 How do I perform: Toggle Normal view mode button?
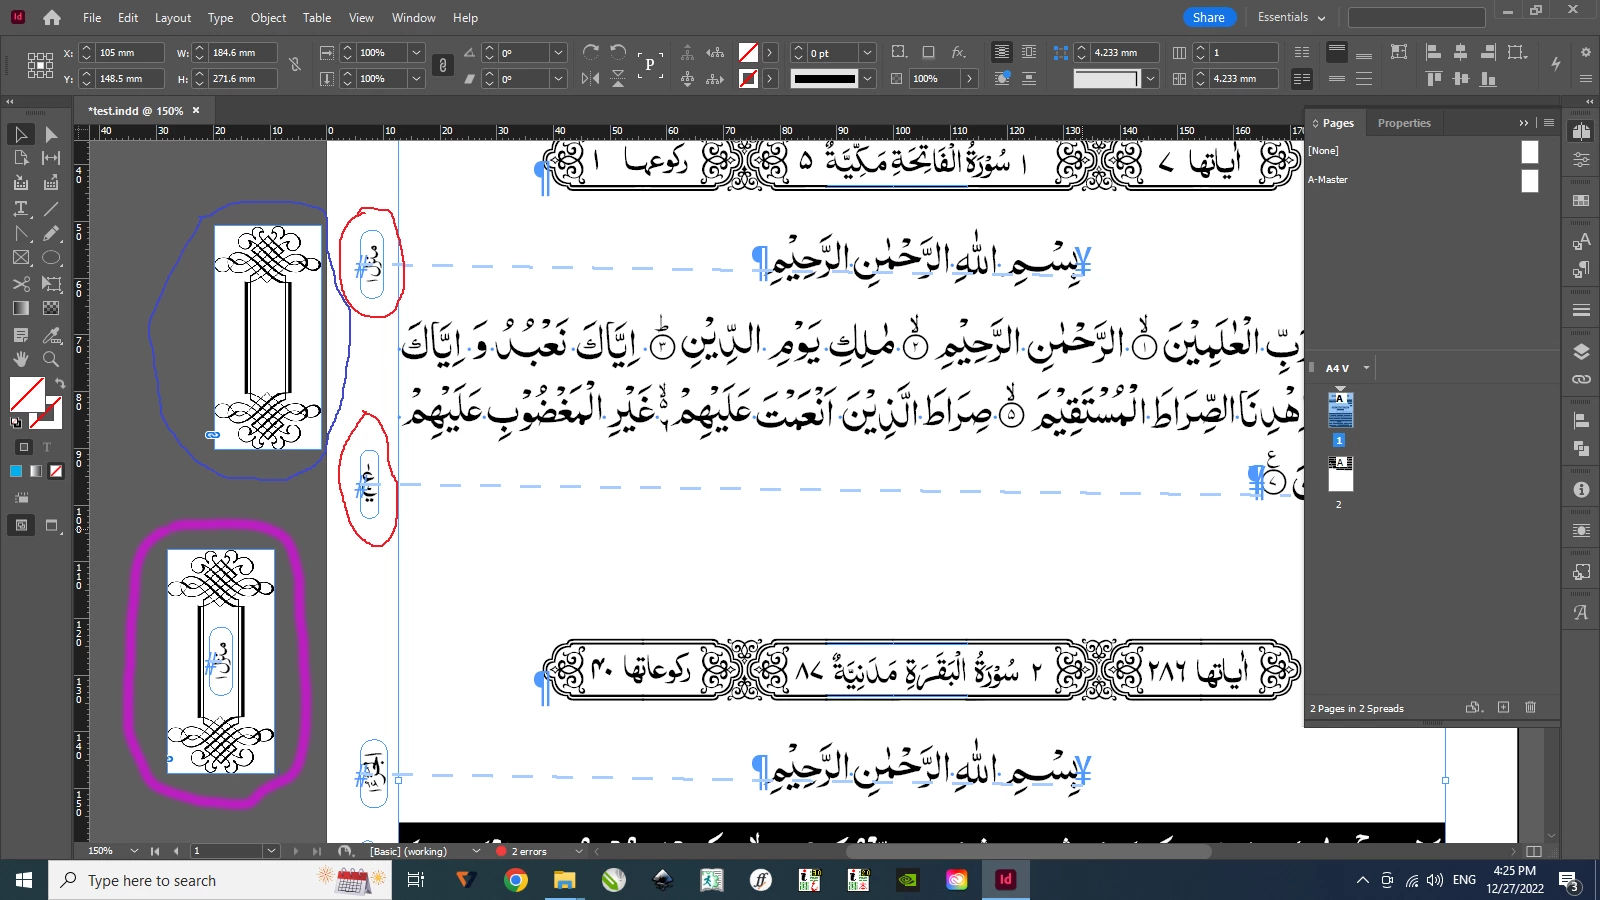pos(21,525)
